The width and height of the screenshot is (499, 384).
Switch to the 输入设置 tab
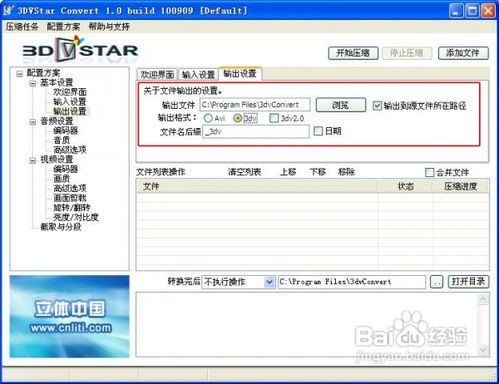click(198, 74)
